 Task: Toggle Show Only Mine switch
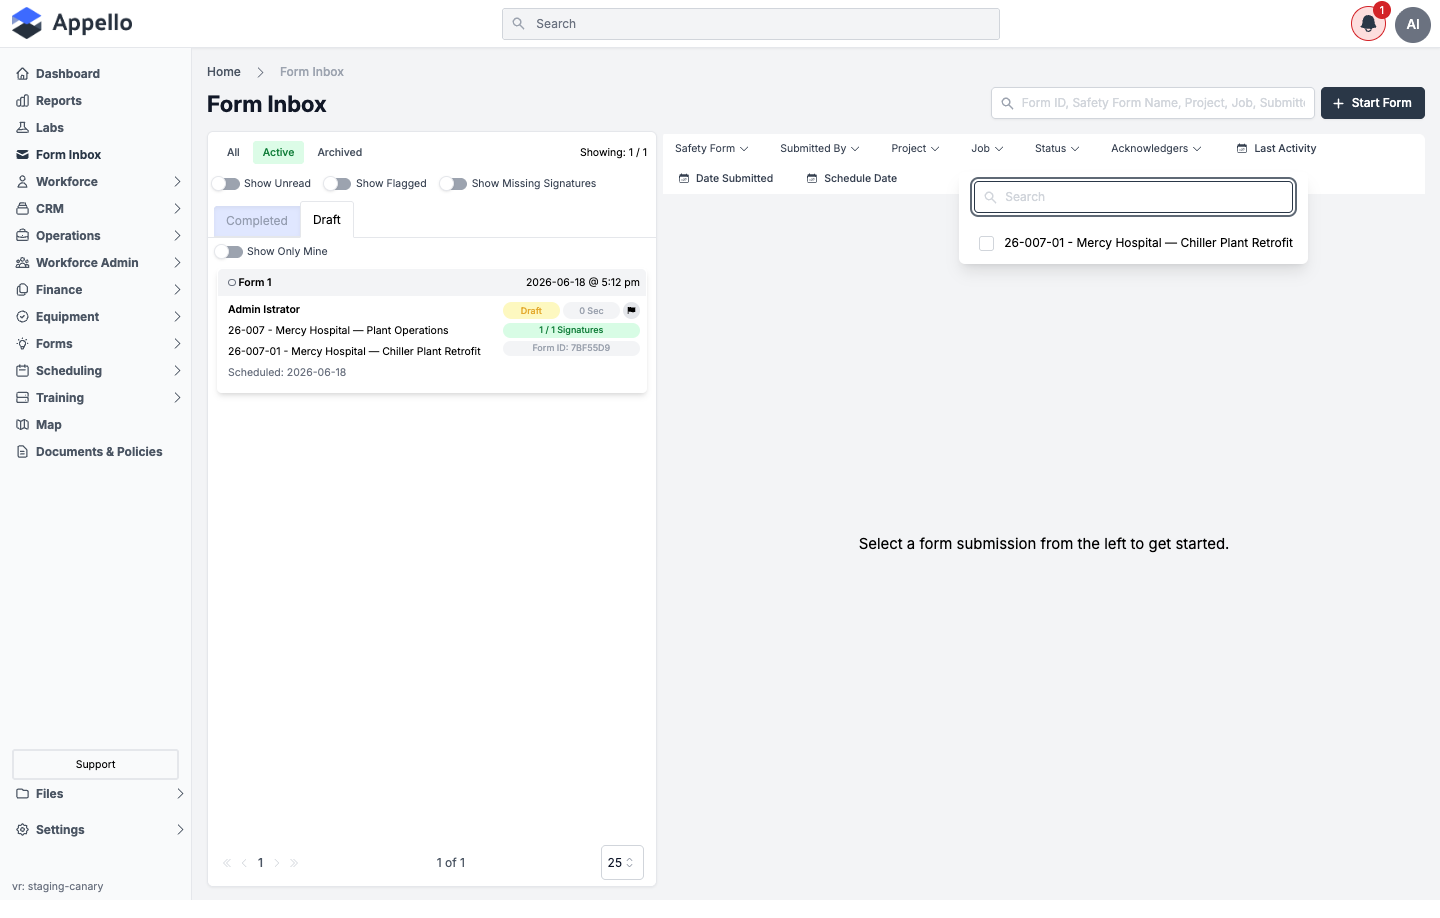click(x=229, y=252)
